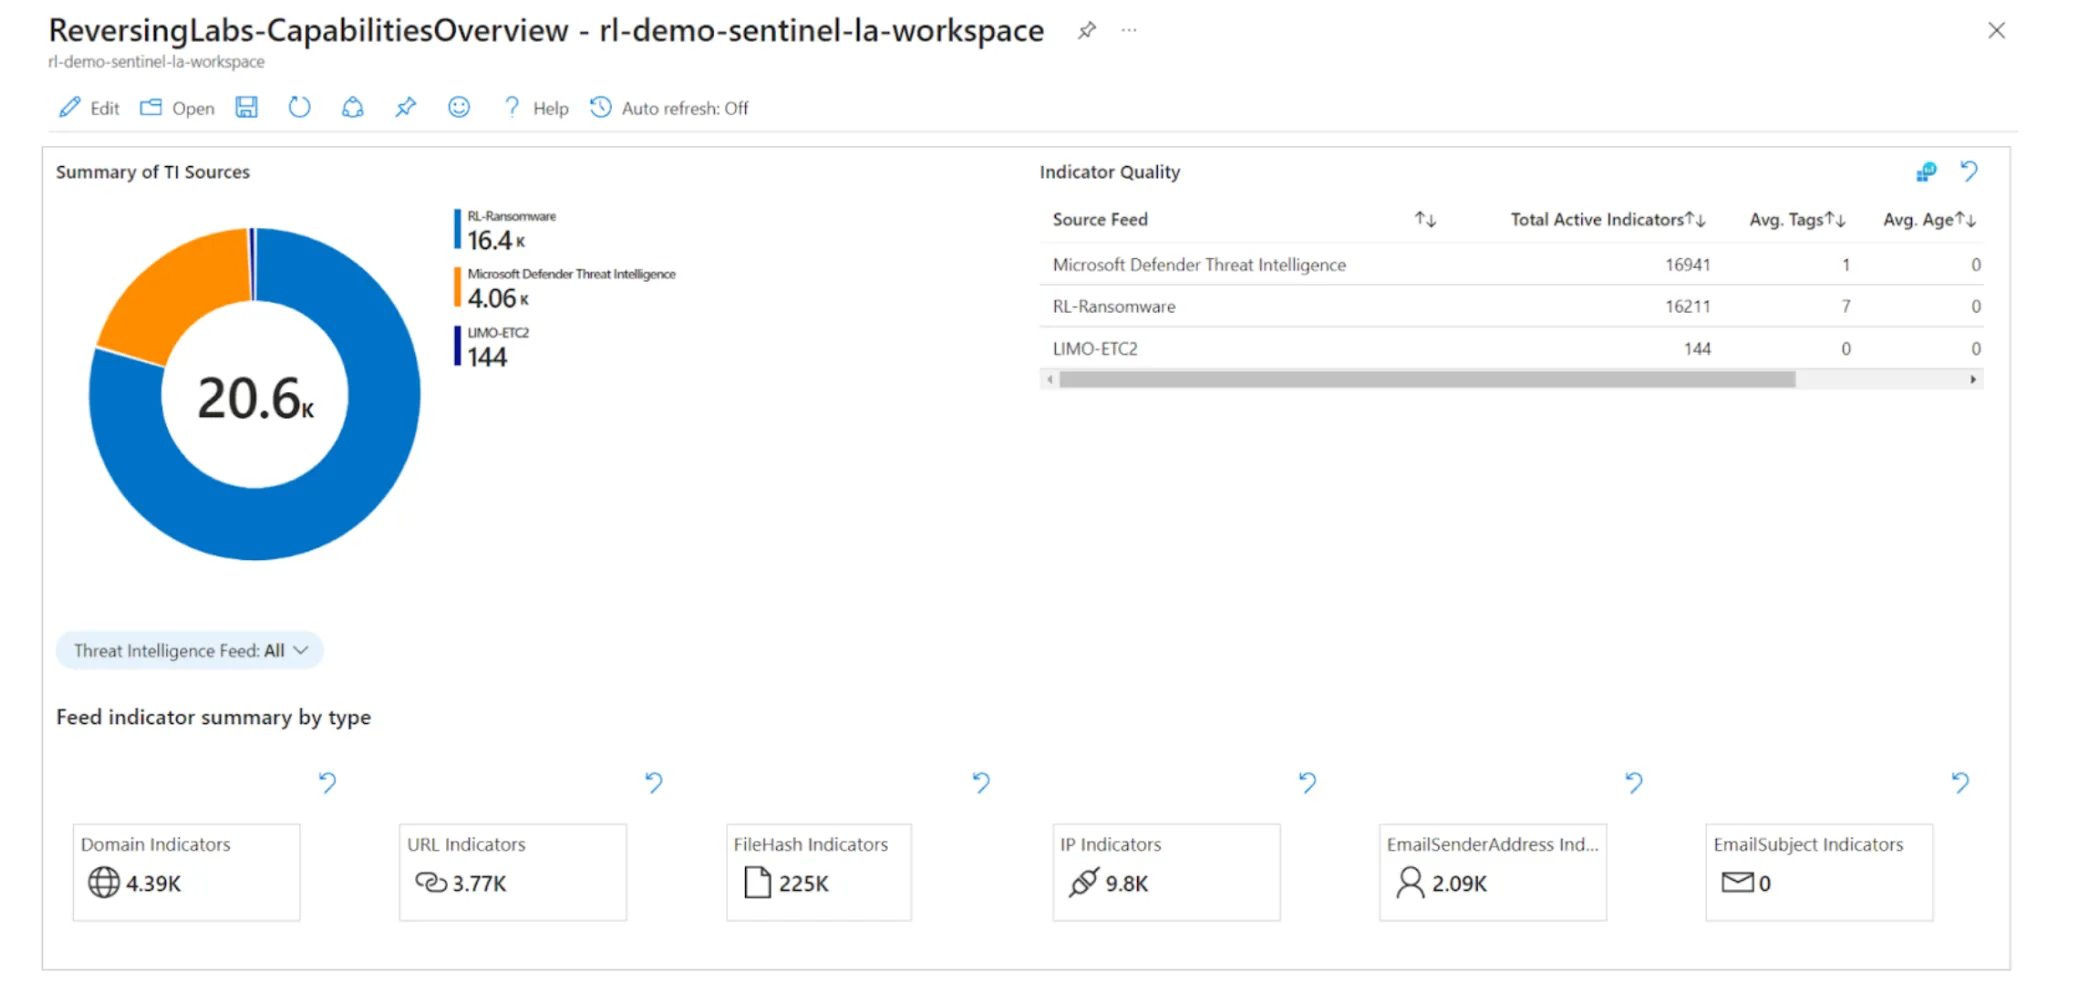Click the Open button in the toolbar
Viewport: 2084px width, 1004px height.
[177, 107]
